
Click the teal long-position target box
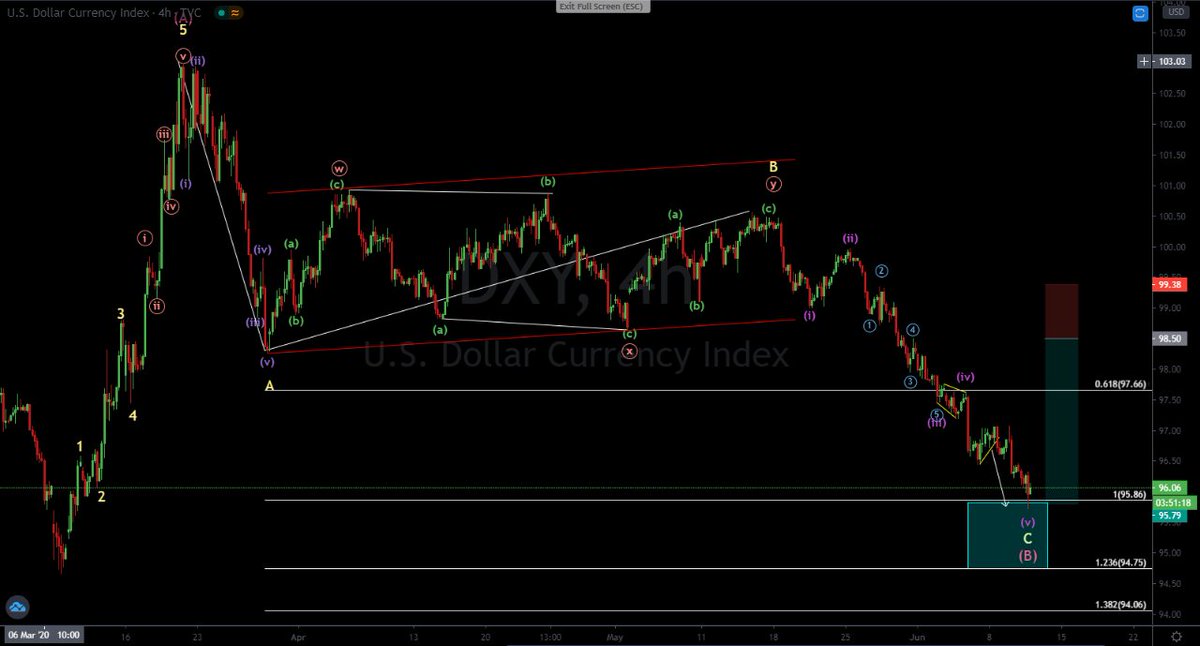pos(1061,419)
